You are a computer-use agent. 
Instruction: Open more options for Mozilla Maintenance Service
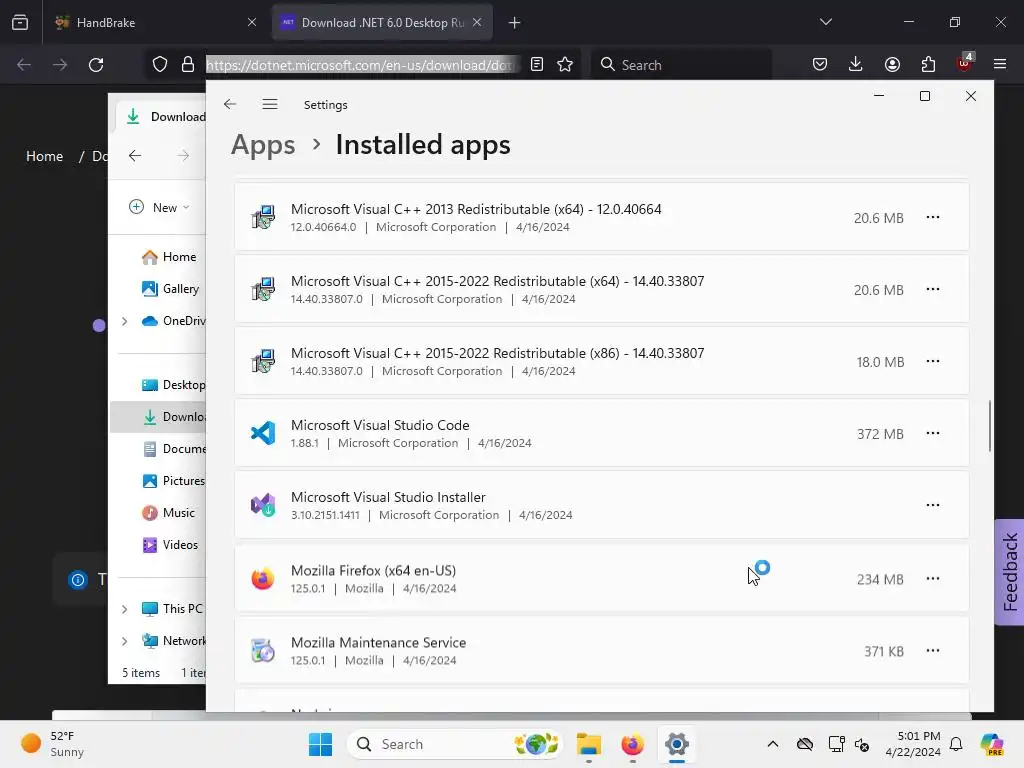point(933,650)
